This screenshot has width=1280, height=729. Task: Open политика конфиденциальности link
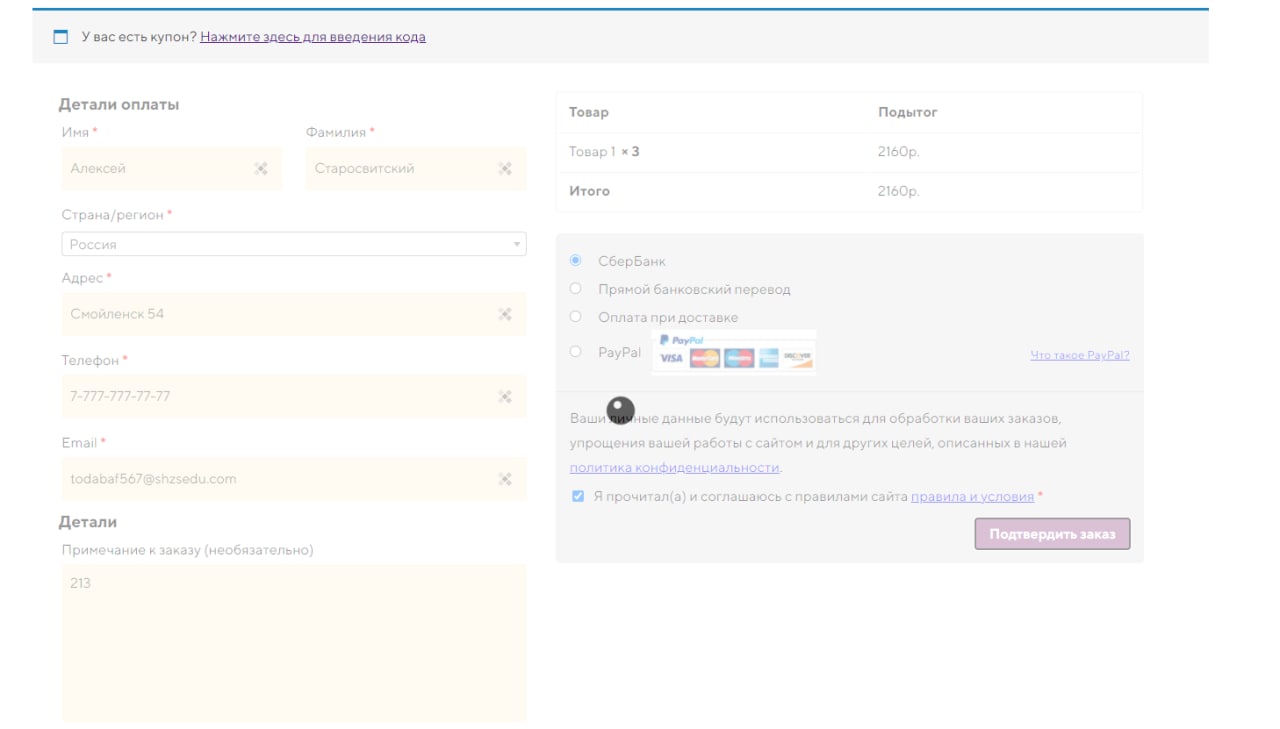[675, 467]
